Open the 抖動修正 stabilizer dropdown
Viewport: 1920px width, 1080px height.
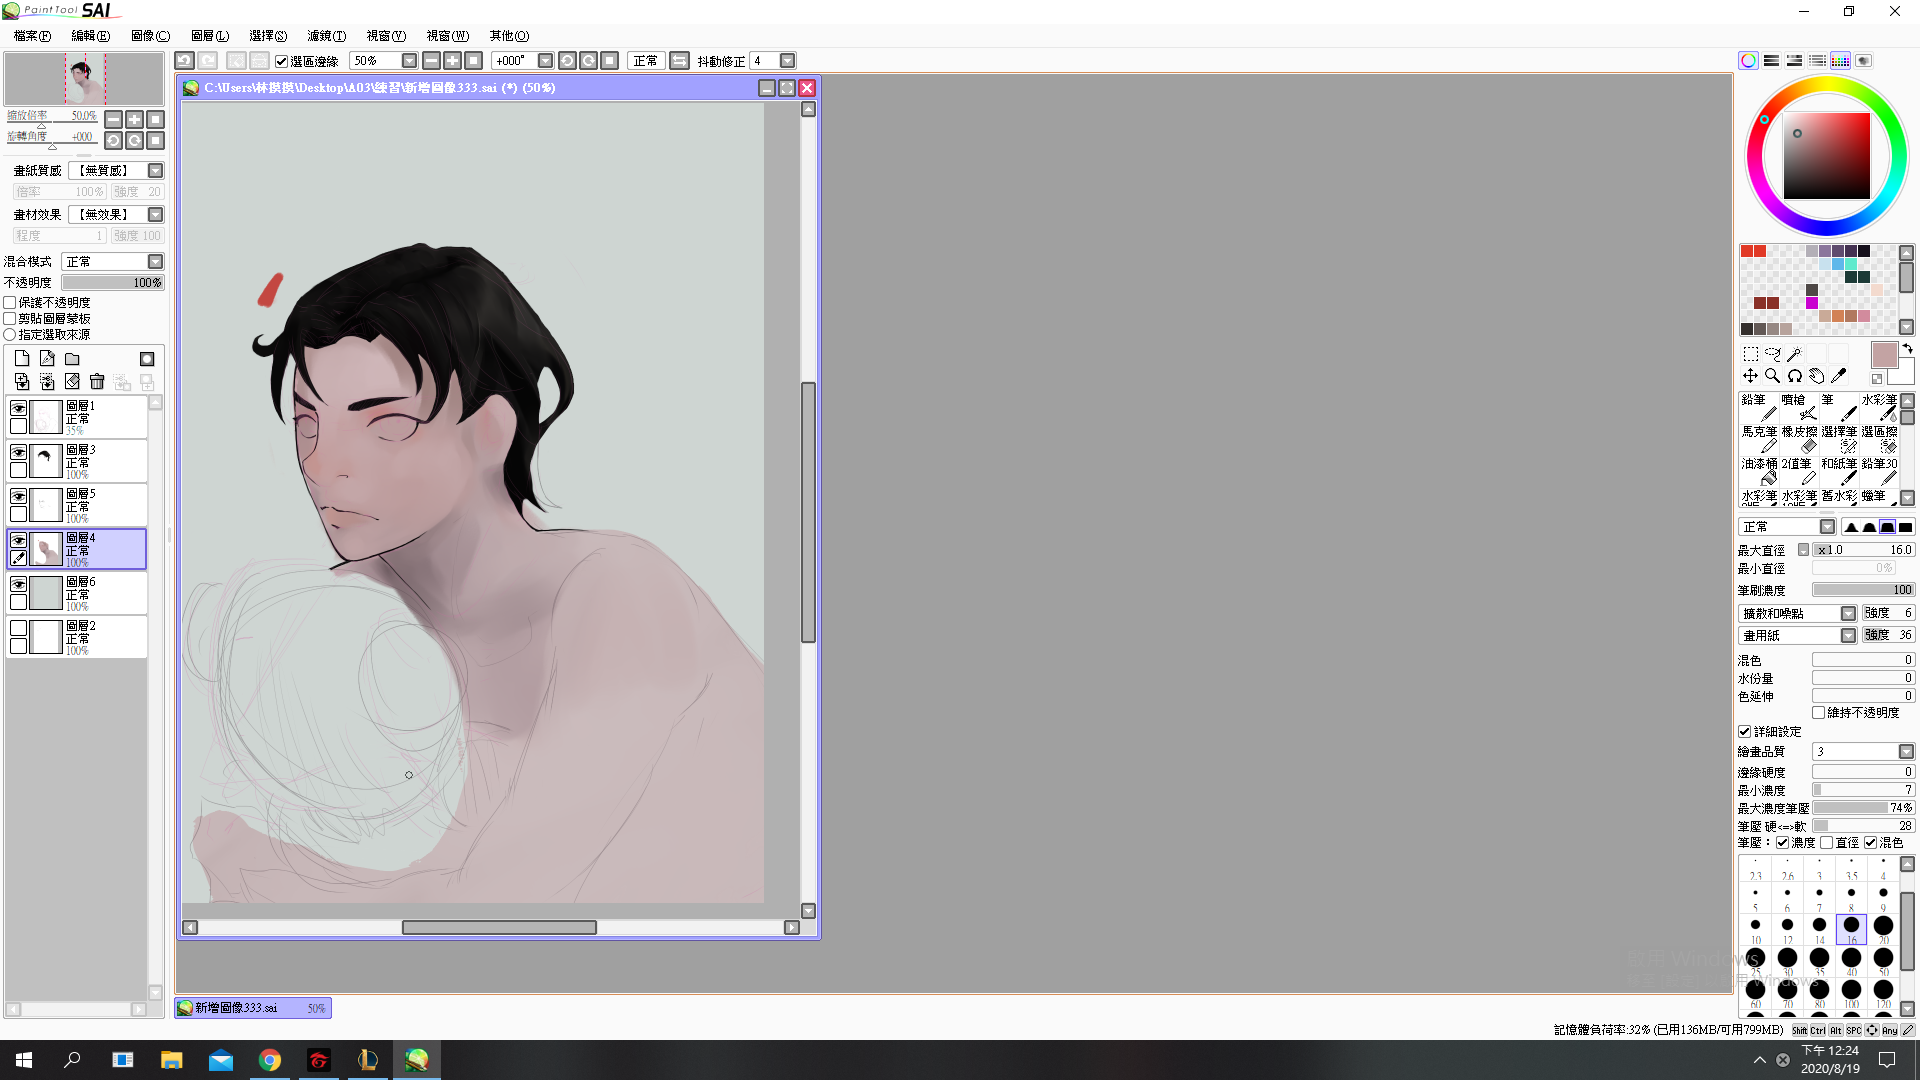(x=787, y=61)
